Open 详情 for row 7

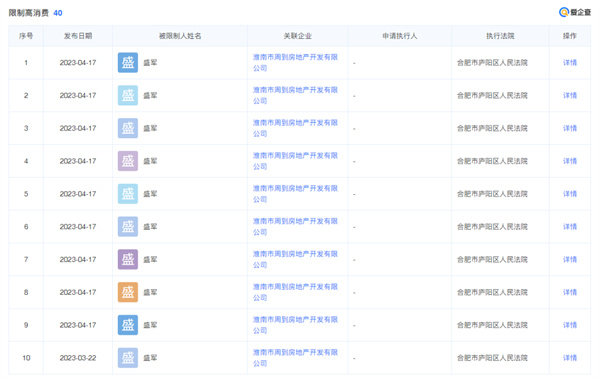coord(570,259)
